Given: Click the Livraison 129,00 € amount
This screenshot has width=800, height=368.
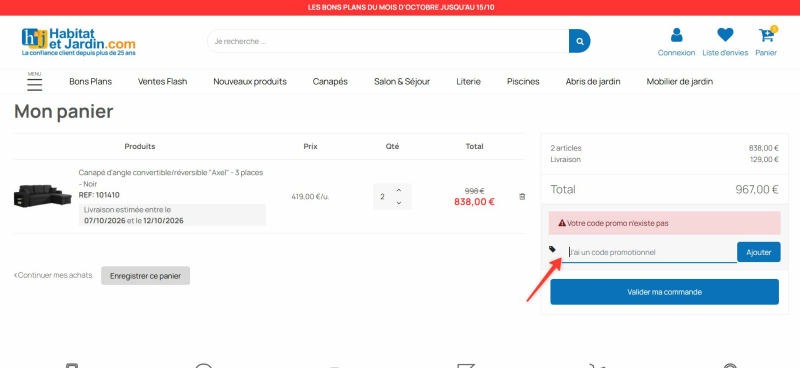Looking at the screenshot, I should point(763,159).
